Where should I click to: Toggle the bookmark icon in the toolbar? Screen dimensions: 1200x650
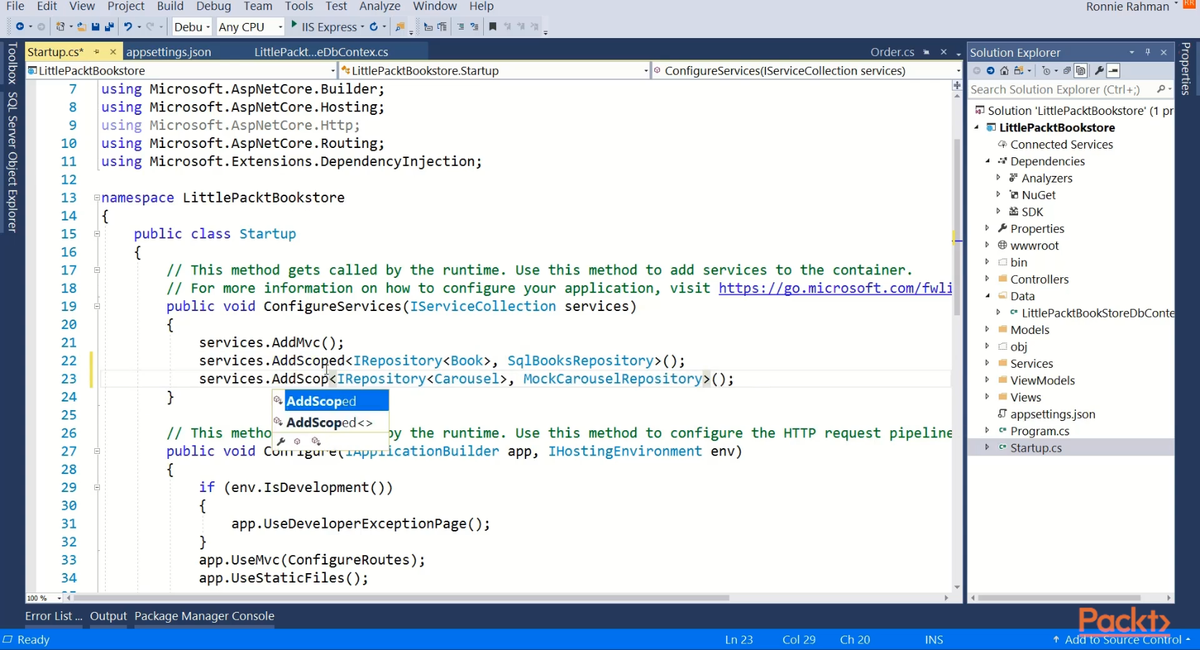coord(492,26)
